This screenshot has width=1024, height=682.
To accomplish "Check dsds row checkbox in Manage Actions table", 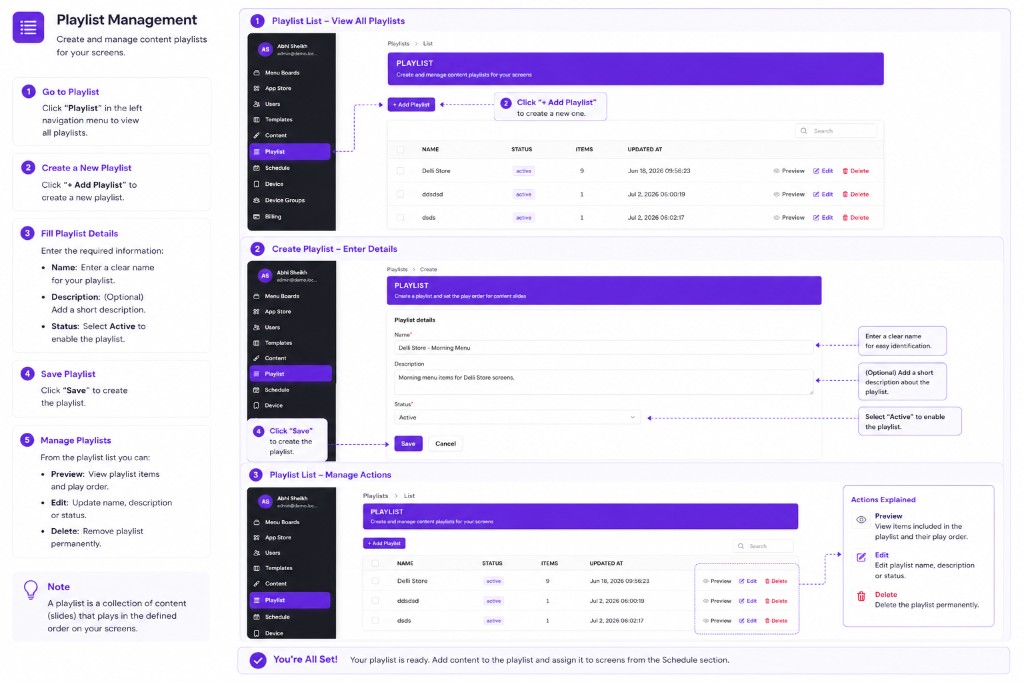I will pyautogui.click(x=375, y=621).
